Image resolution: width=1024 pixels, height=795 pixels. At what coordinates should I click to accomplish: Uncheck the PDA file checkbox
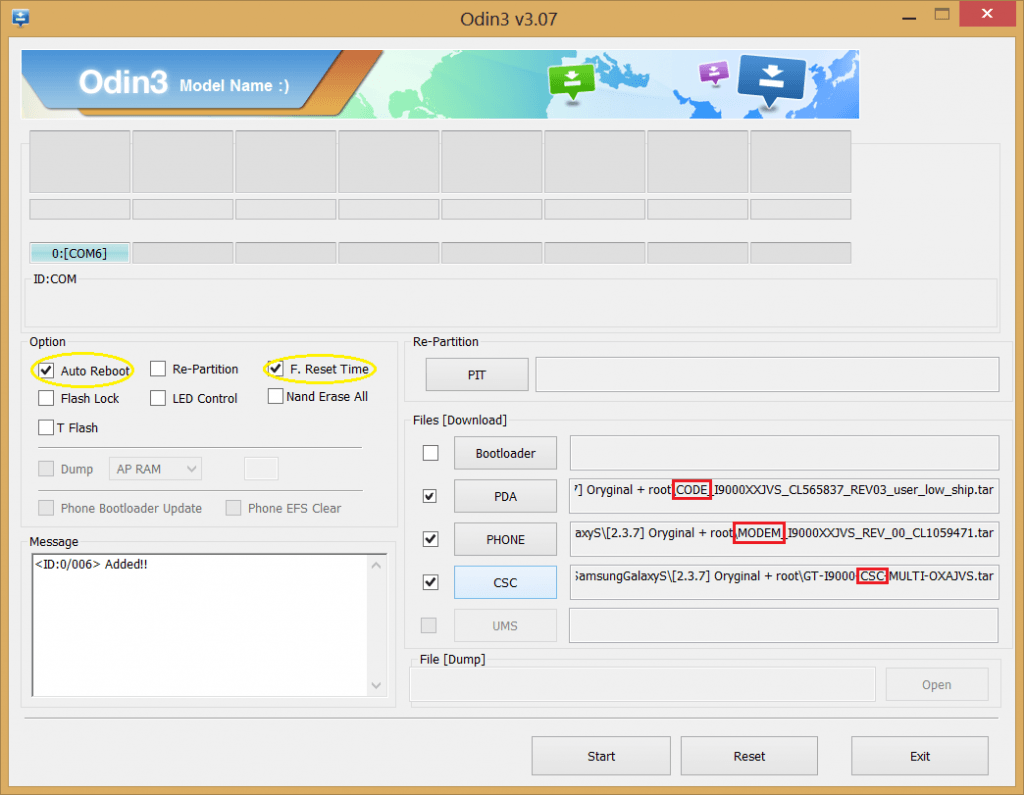(430, 496)
